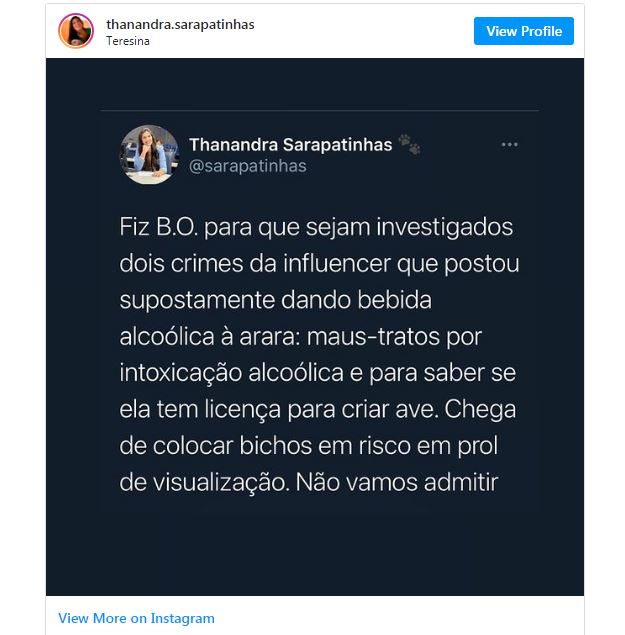625x635 pixels.
Task: Open thanandra.sarapatinhas Instagram avatar picture
Action: pos(76,31)
